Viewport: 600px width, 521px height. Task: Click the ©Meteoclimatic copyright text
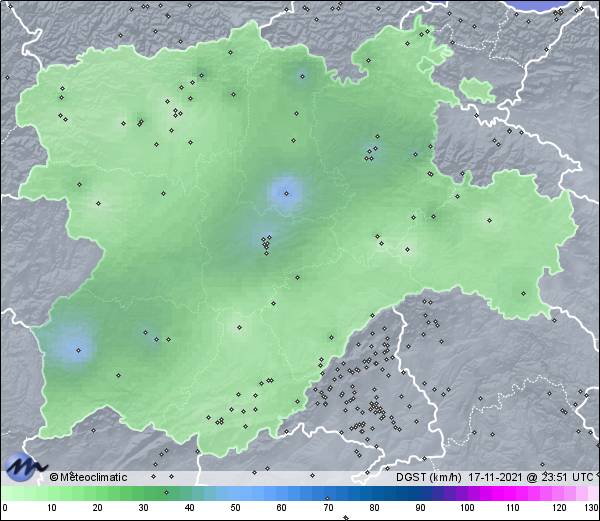(89, 477)
